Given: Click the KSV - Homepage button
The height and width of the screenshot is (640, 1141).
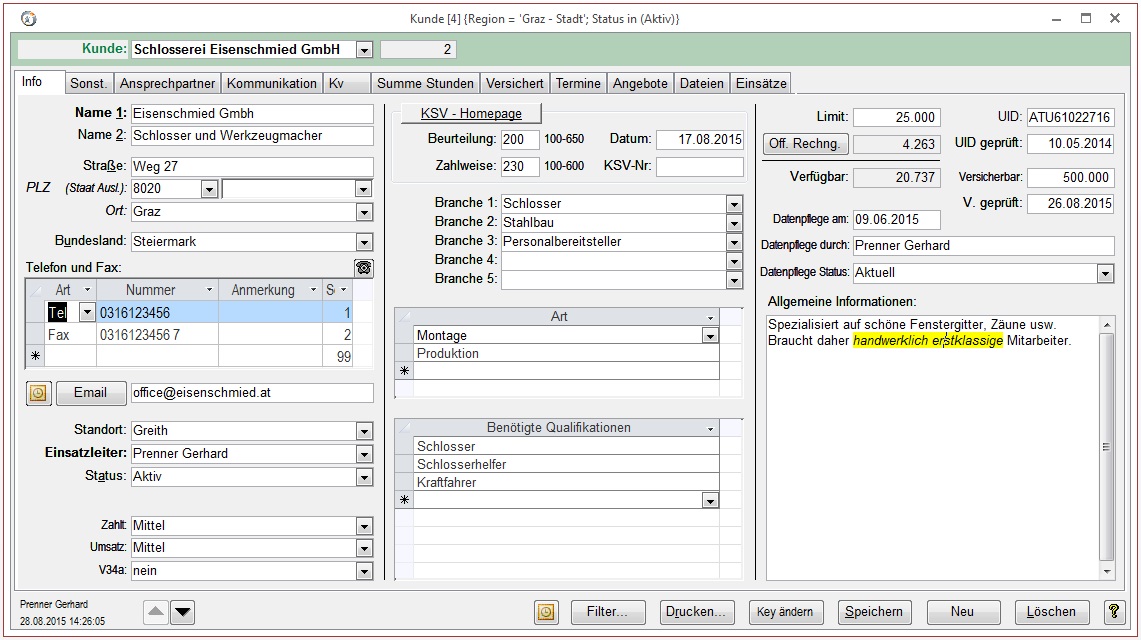Looking at the screenshot, I should [471, 114].
